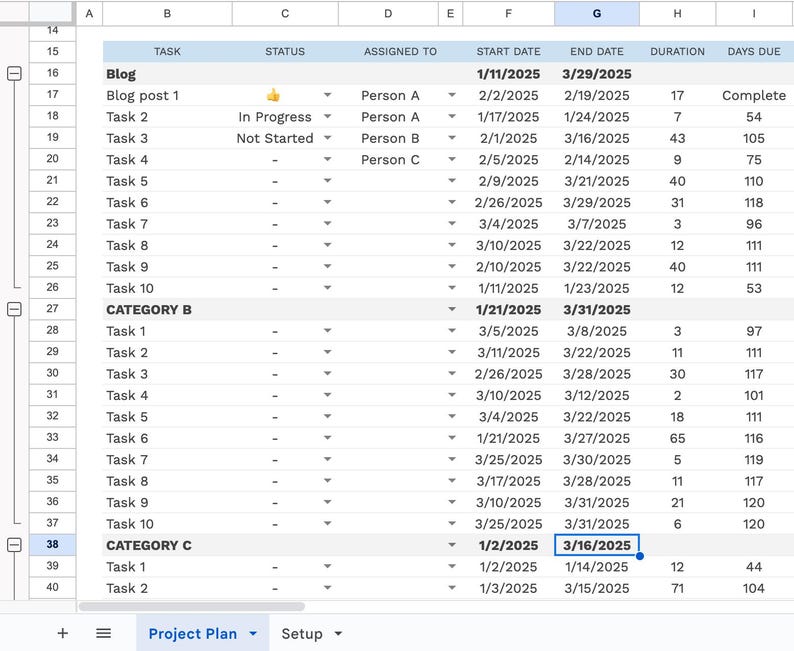The width and height of the screenshot is (794, 651).
Task: Click duration 71 in row 40
Action: [678, 588]
